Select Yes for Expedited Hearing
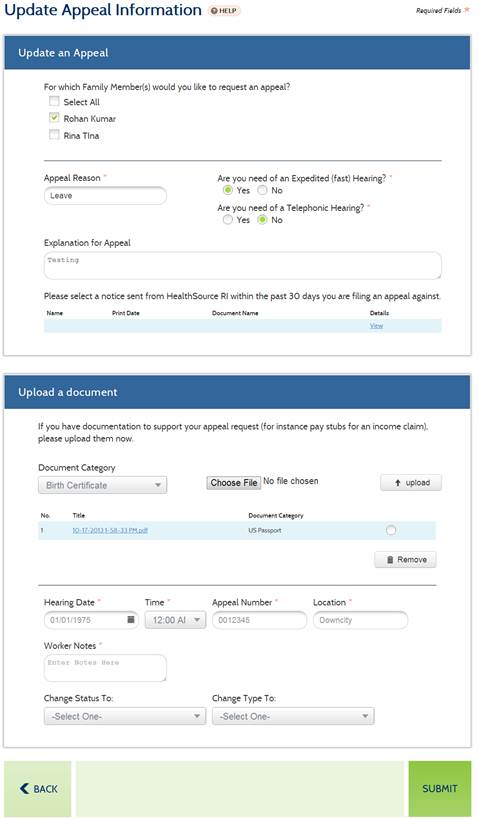The width and height of the screenshot is (479, 819). click(x=228, y=190)
